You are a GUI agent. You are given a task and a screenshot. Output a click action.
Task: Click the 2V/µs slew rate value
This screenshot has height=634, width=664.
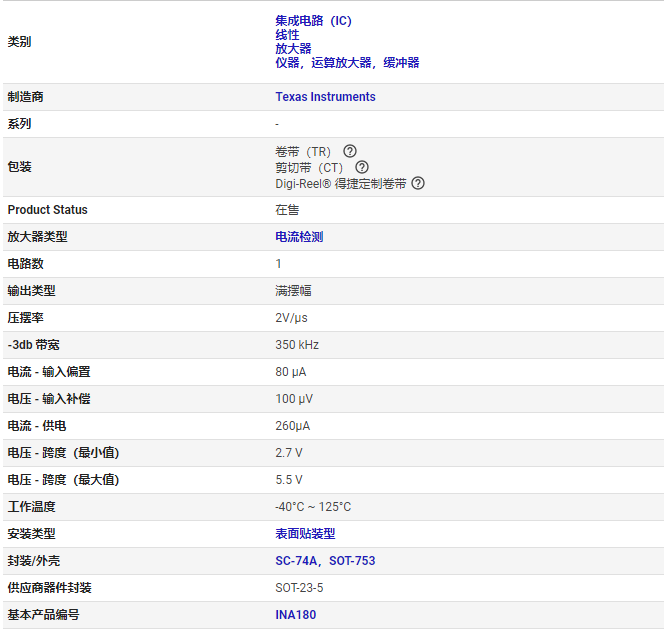point(291,318)
